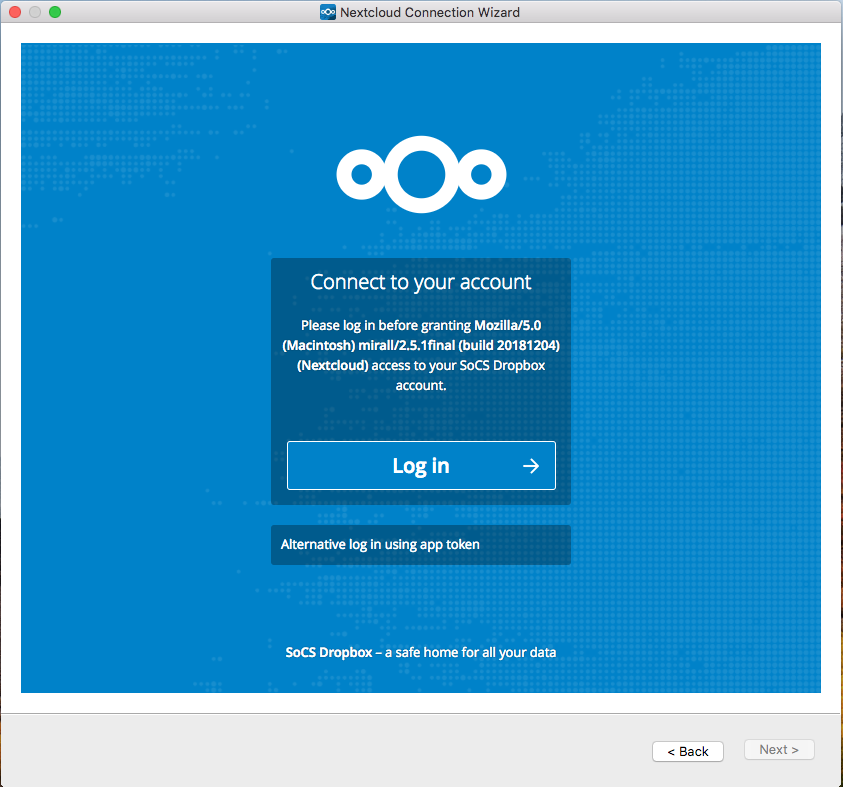The height and width of the screenshot is (787, 843).
Task: Click the Next button
Action: click(x=779, y=749)
